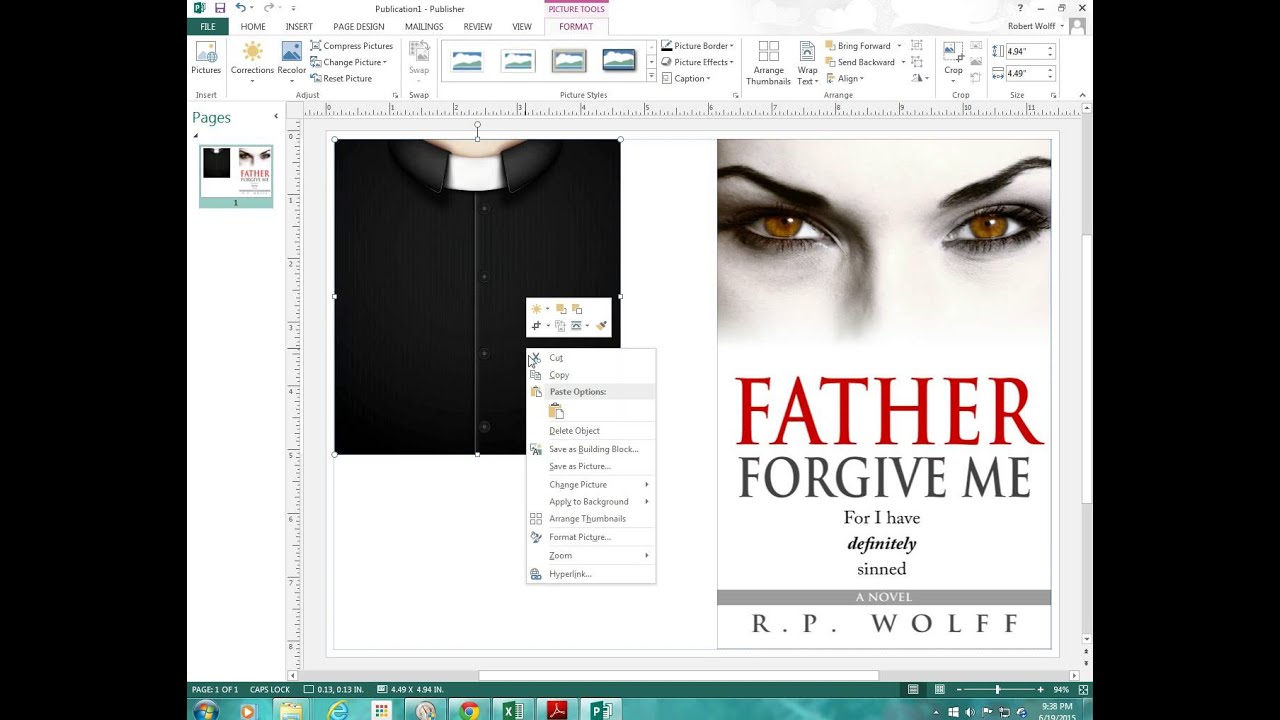1280x720 pixels.
Task: Switch to the HOME tab
Action: pyautogui.click(x=253, y=27)
